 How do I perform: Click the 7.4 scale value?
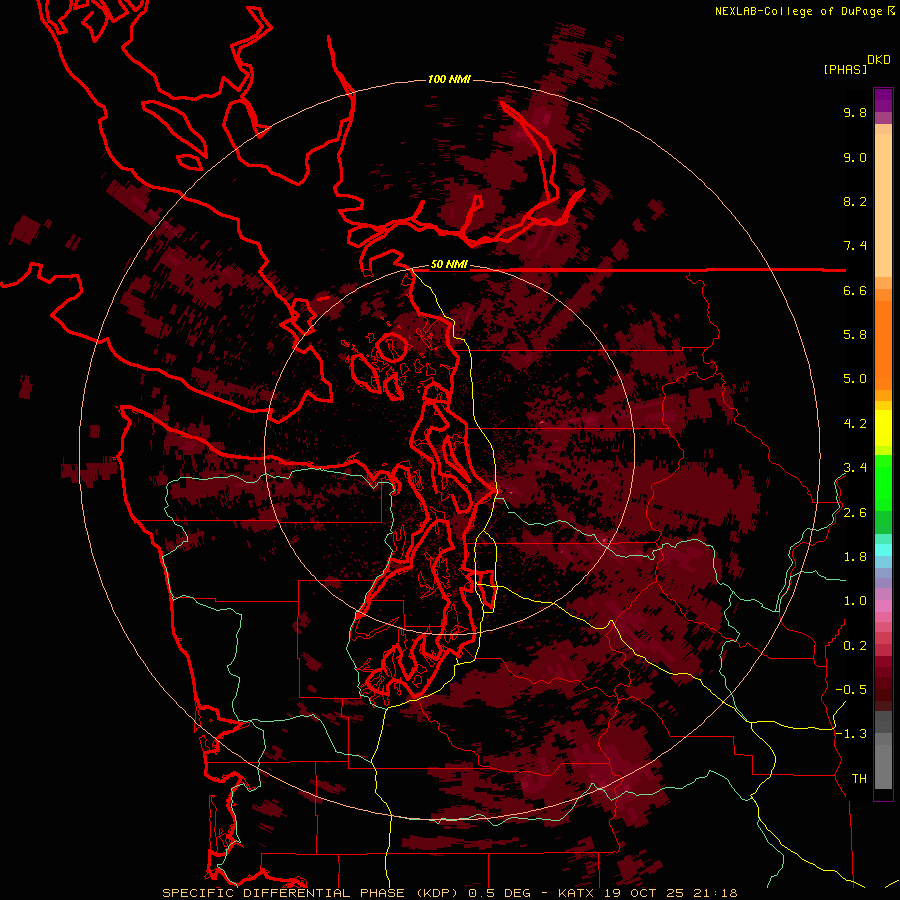855,246
